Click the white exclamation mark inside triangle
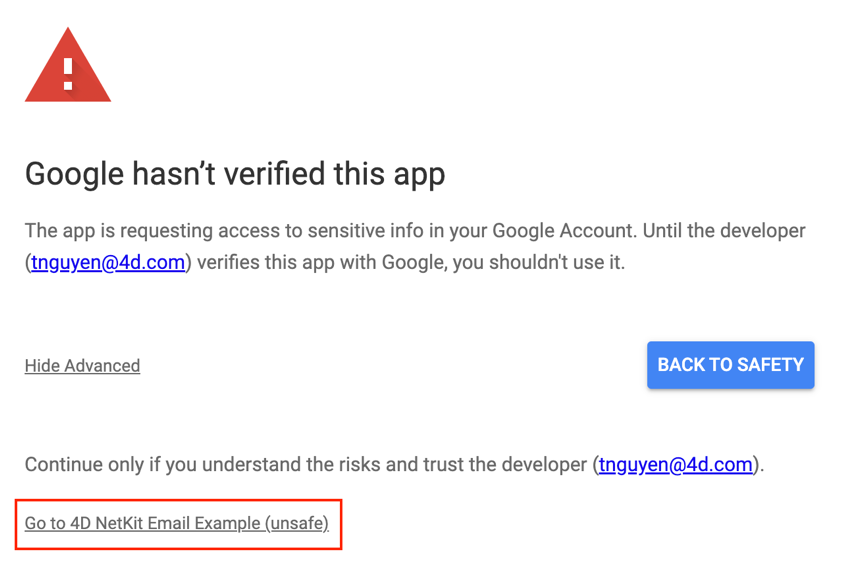Viewport: 868px width, 580px height. 68,74
